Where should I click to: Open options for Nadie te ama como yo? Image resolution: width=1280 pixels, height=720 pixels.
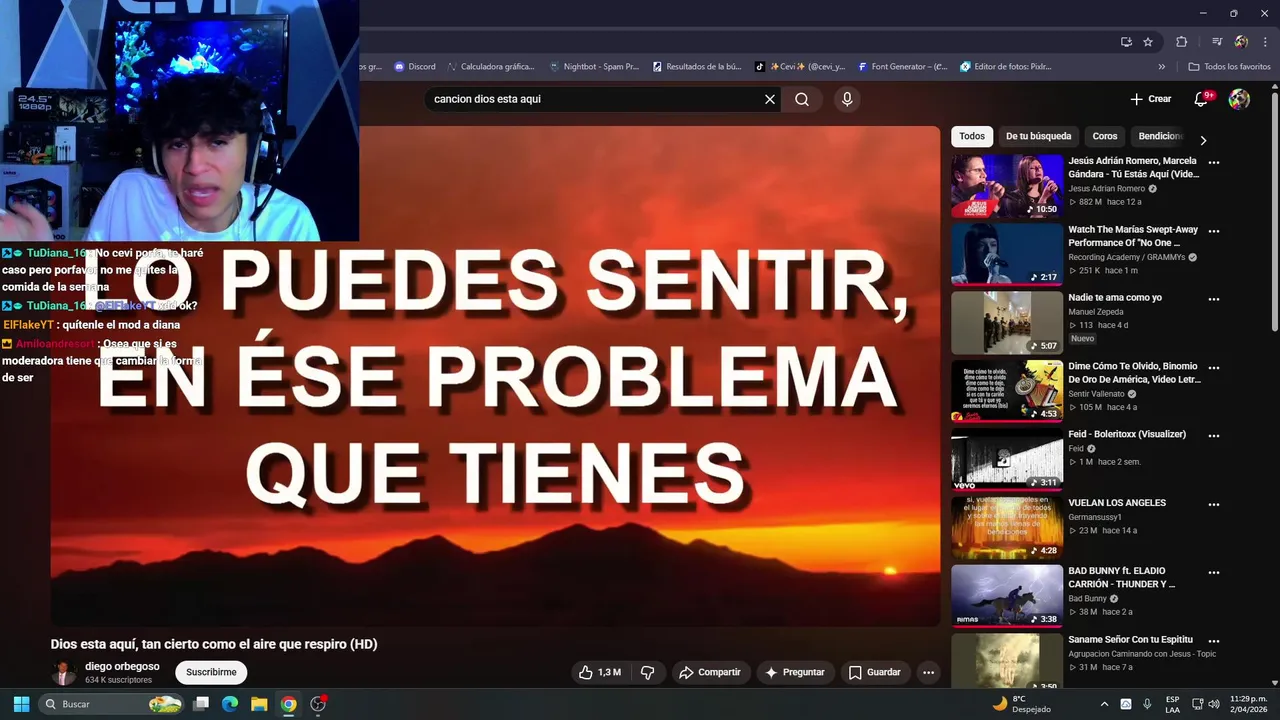(1214, 299)
